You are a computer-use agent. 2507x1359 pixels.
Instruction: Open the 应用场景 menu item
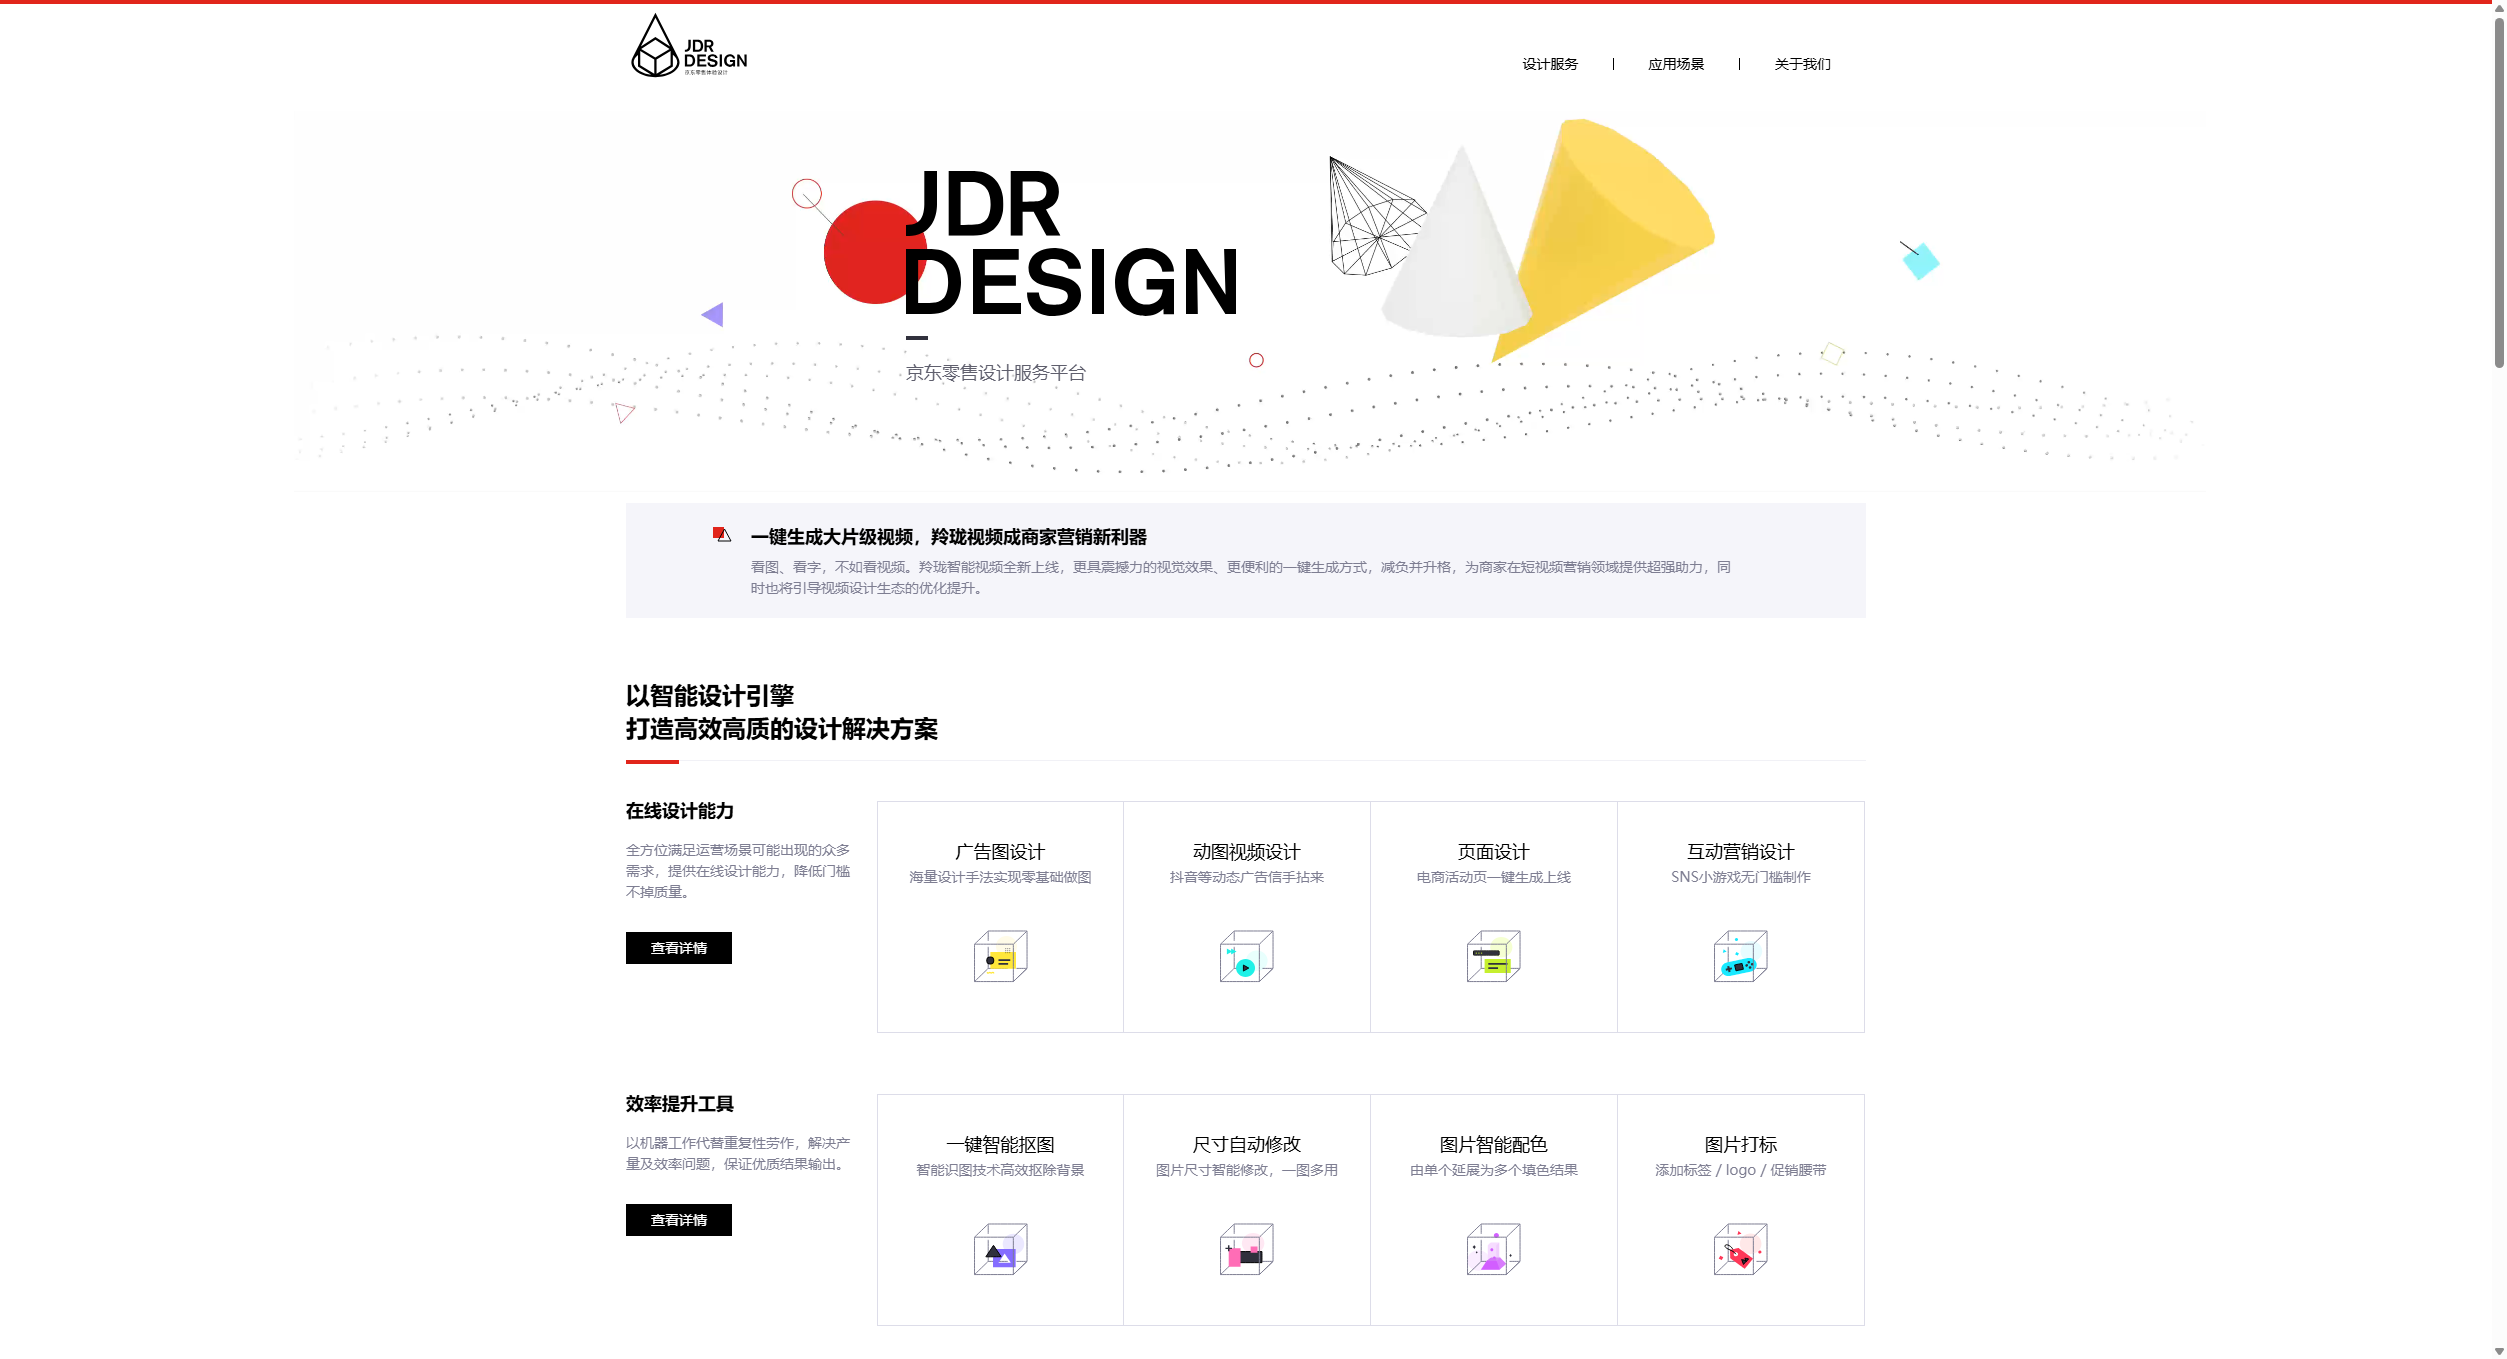[1676, 64]
